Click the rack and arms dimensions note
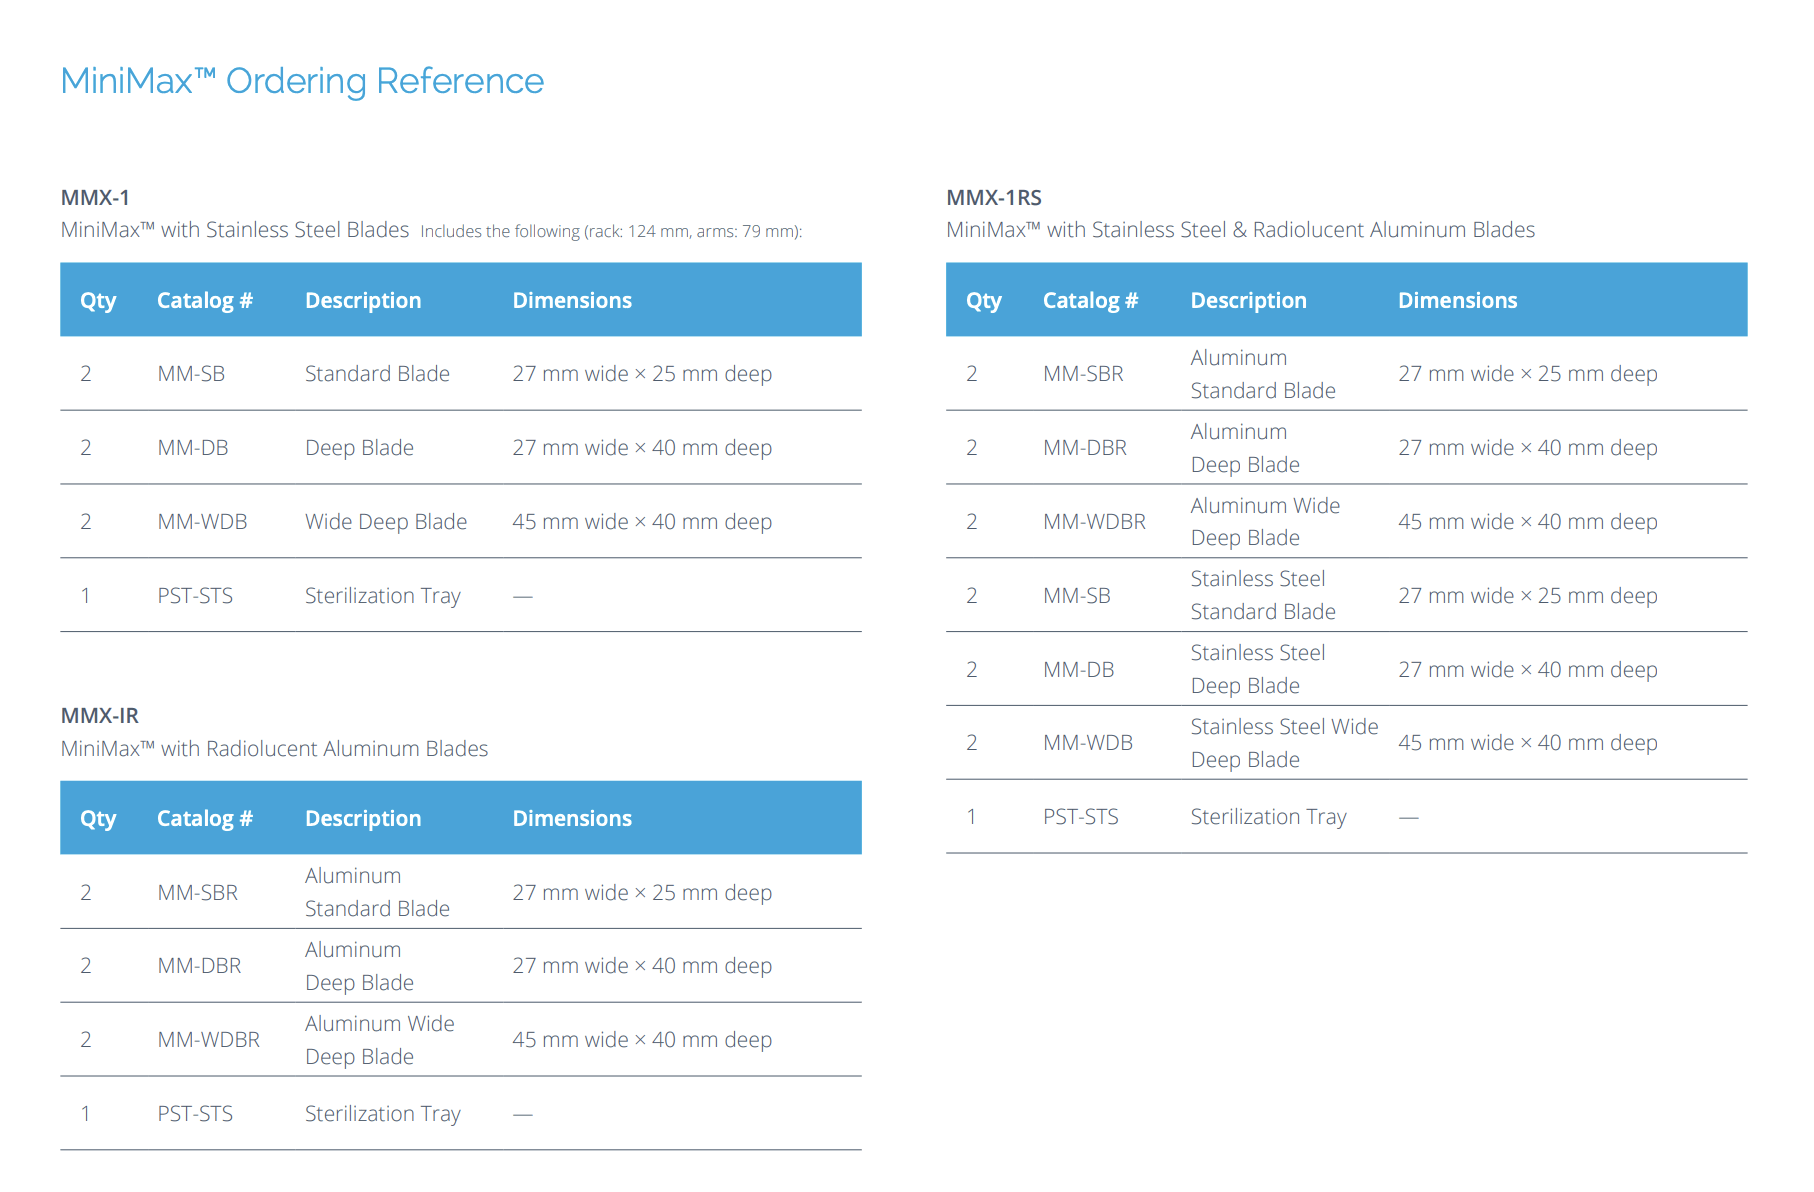Image resolution: width=1814 pixels, height=1192 pixels. (x=610, y=232)
